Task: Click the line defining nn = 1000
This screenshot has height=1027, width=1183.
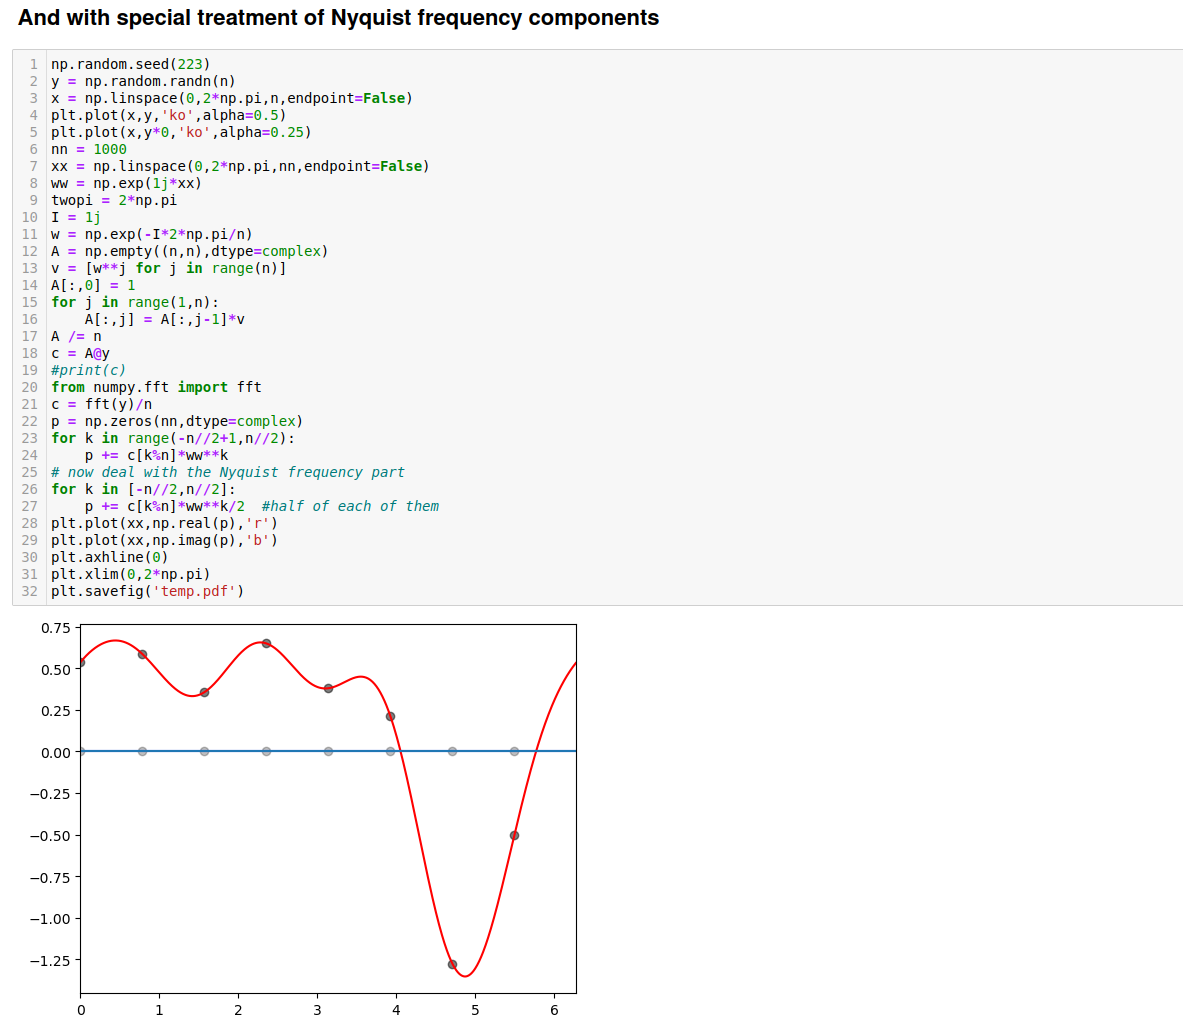Action: tap(89, 149)
